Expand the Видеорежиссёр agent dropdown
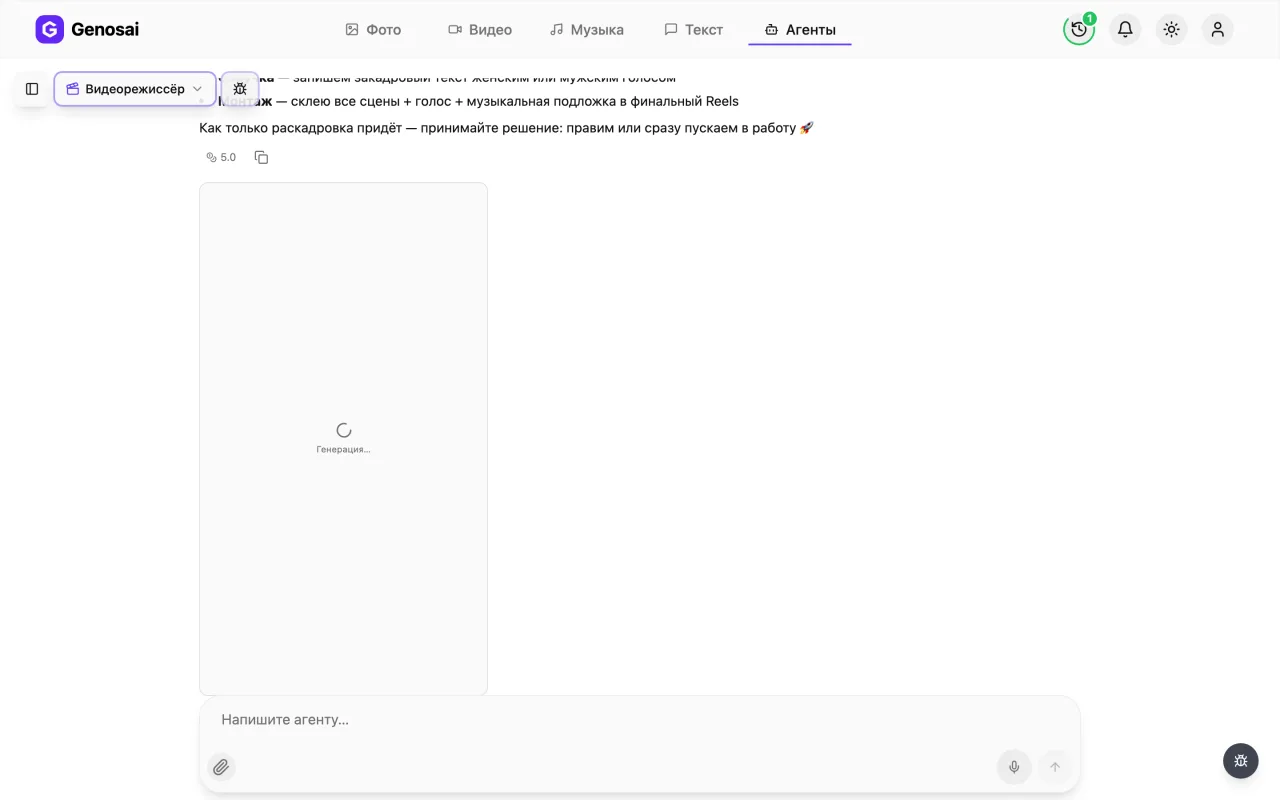Screen dimensions: 1280x800 click(x=135, y=89)
